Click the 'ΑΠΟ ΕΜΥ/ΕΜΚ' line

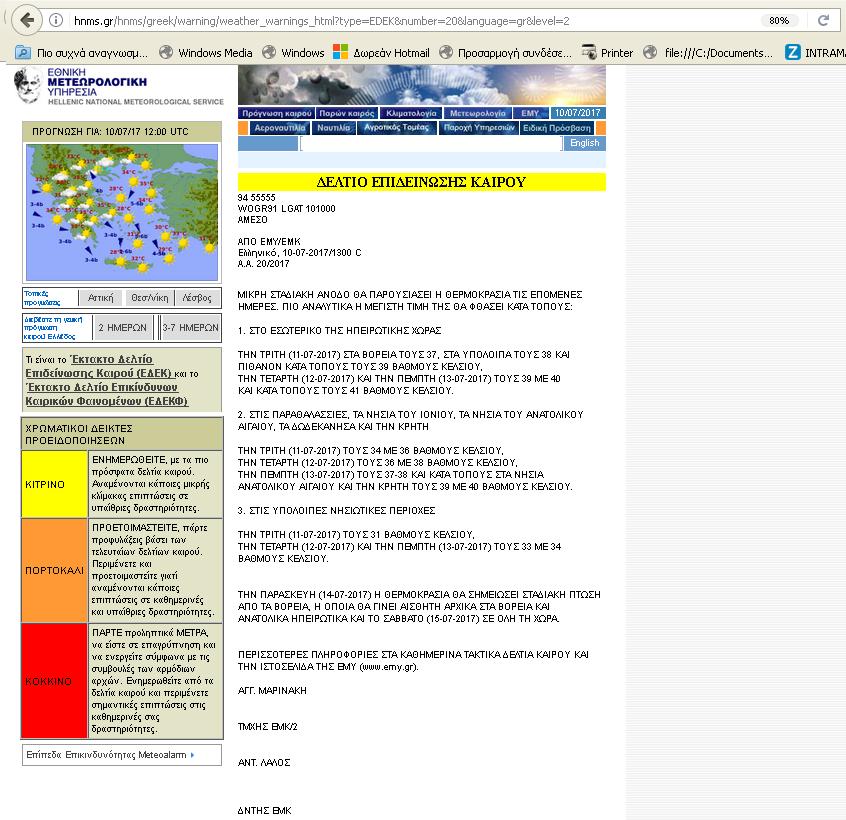tap(269, 242)
